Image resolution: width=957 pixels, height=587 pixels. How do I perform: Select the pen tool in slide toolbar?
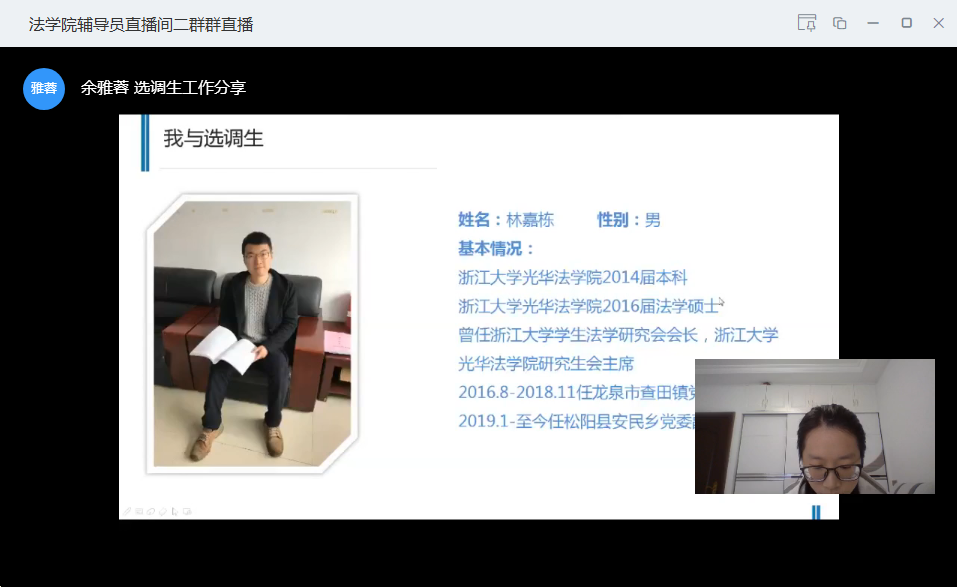tap(127, 511)
